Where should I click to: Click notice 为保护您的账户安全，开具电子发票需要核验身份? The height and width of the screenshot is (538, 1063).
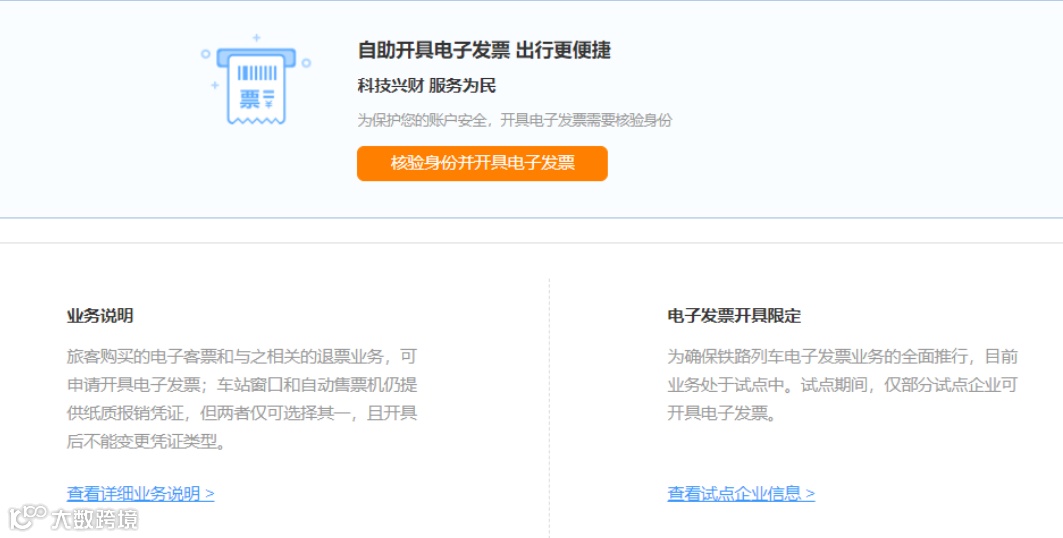coord(515,121)
